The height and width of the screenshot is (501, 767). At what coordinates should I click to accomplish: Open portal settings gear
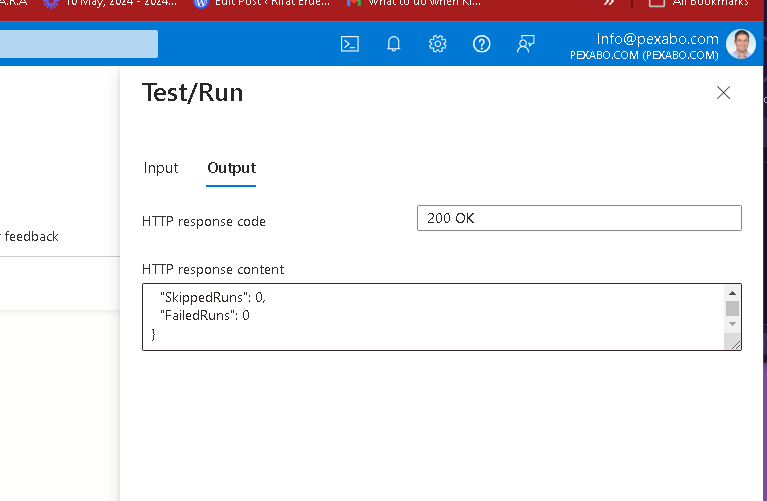tap(437, 44)
